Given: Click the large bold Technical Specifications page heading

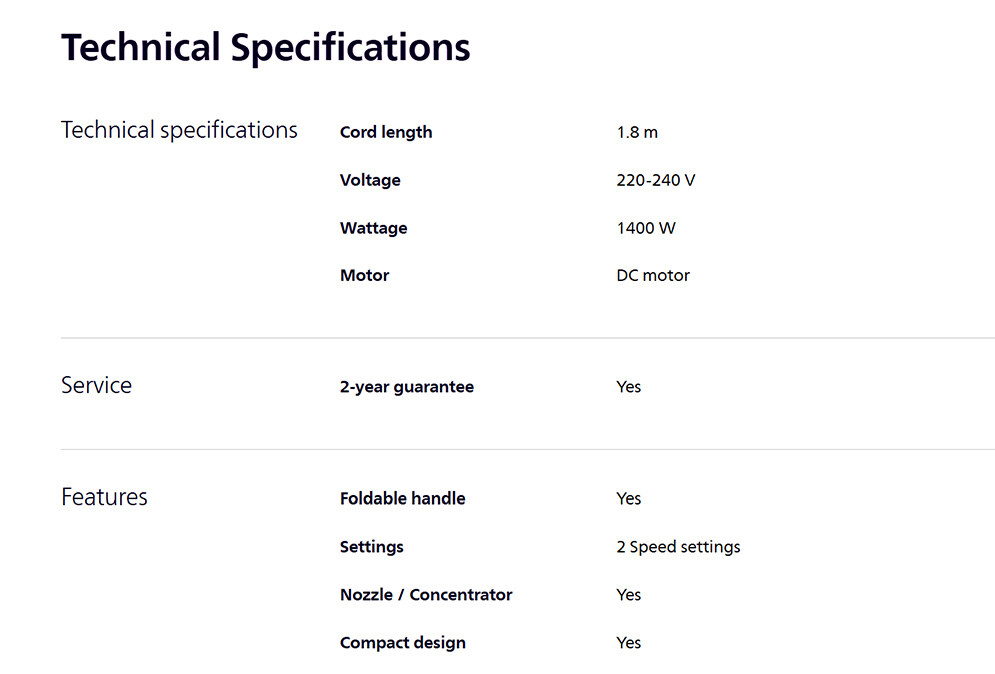Looking at the screenshot, I should (265, 48).
